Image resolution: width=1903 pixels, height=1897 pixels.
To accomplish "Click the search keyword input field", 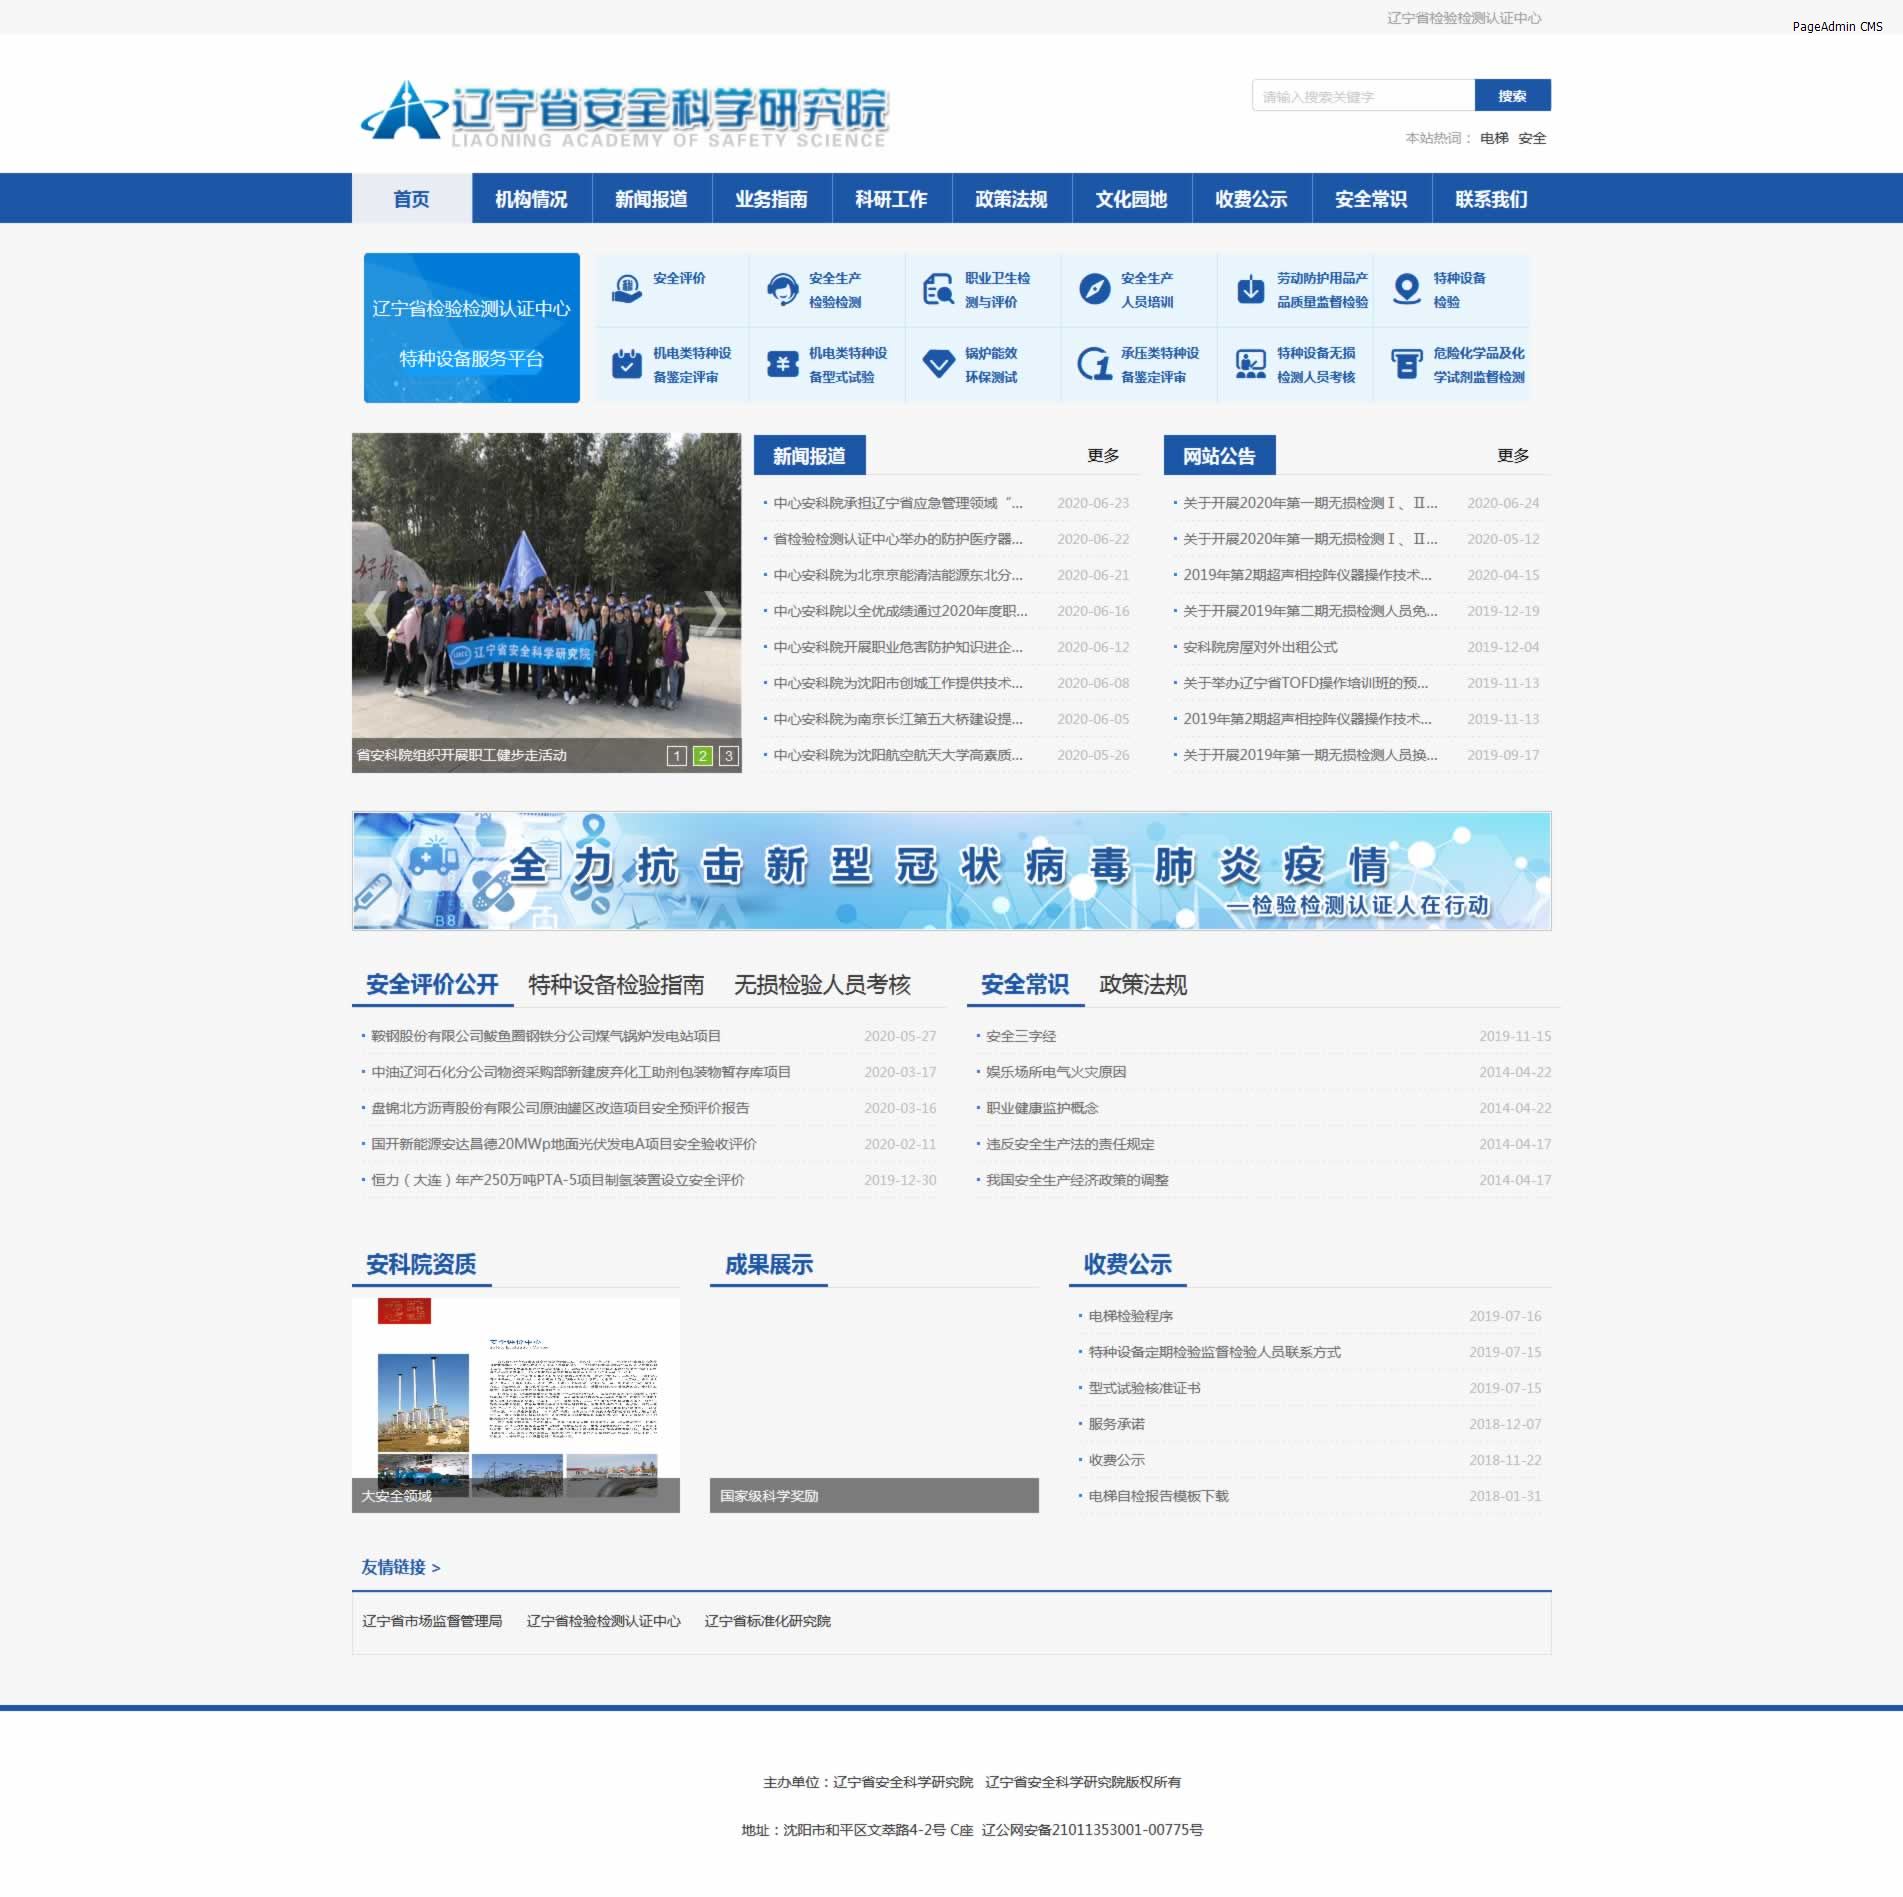I will pos(1363,96).
